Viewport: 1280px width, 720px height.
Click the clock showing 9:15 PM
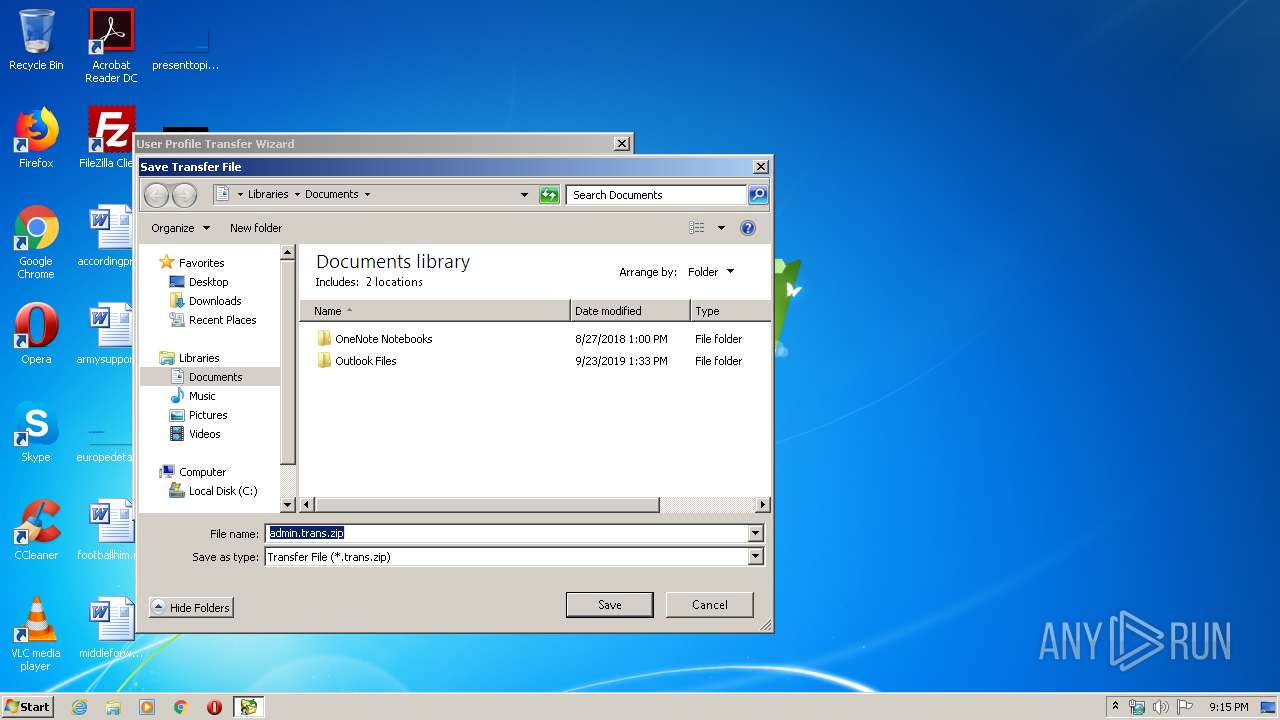(1228, 707)
